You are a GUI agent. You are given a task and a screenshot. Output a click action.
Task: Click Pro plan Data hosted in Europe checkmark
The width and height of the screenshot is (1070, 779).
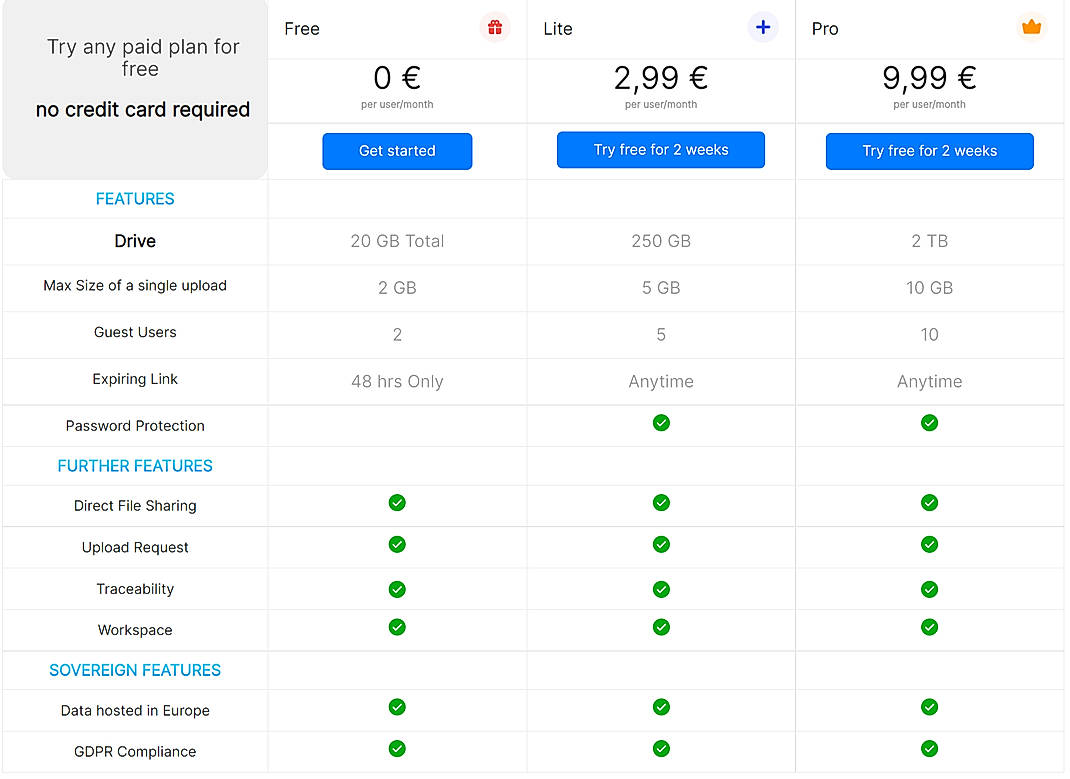pos(929,707)
